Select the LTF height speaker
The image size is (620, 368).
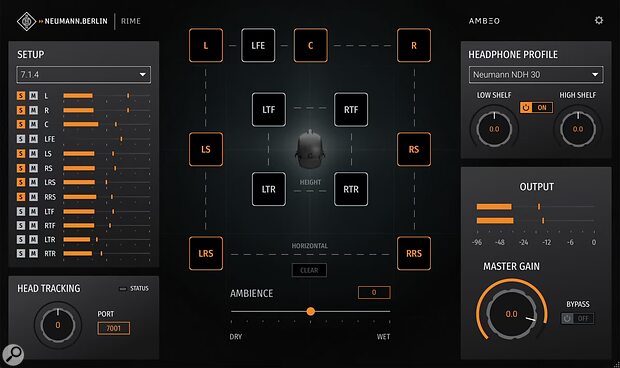[268, 109]
